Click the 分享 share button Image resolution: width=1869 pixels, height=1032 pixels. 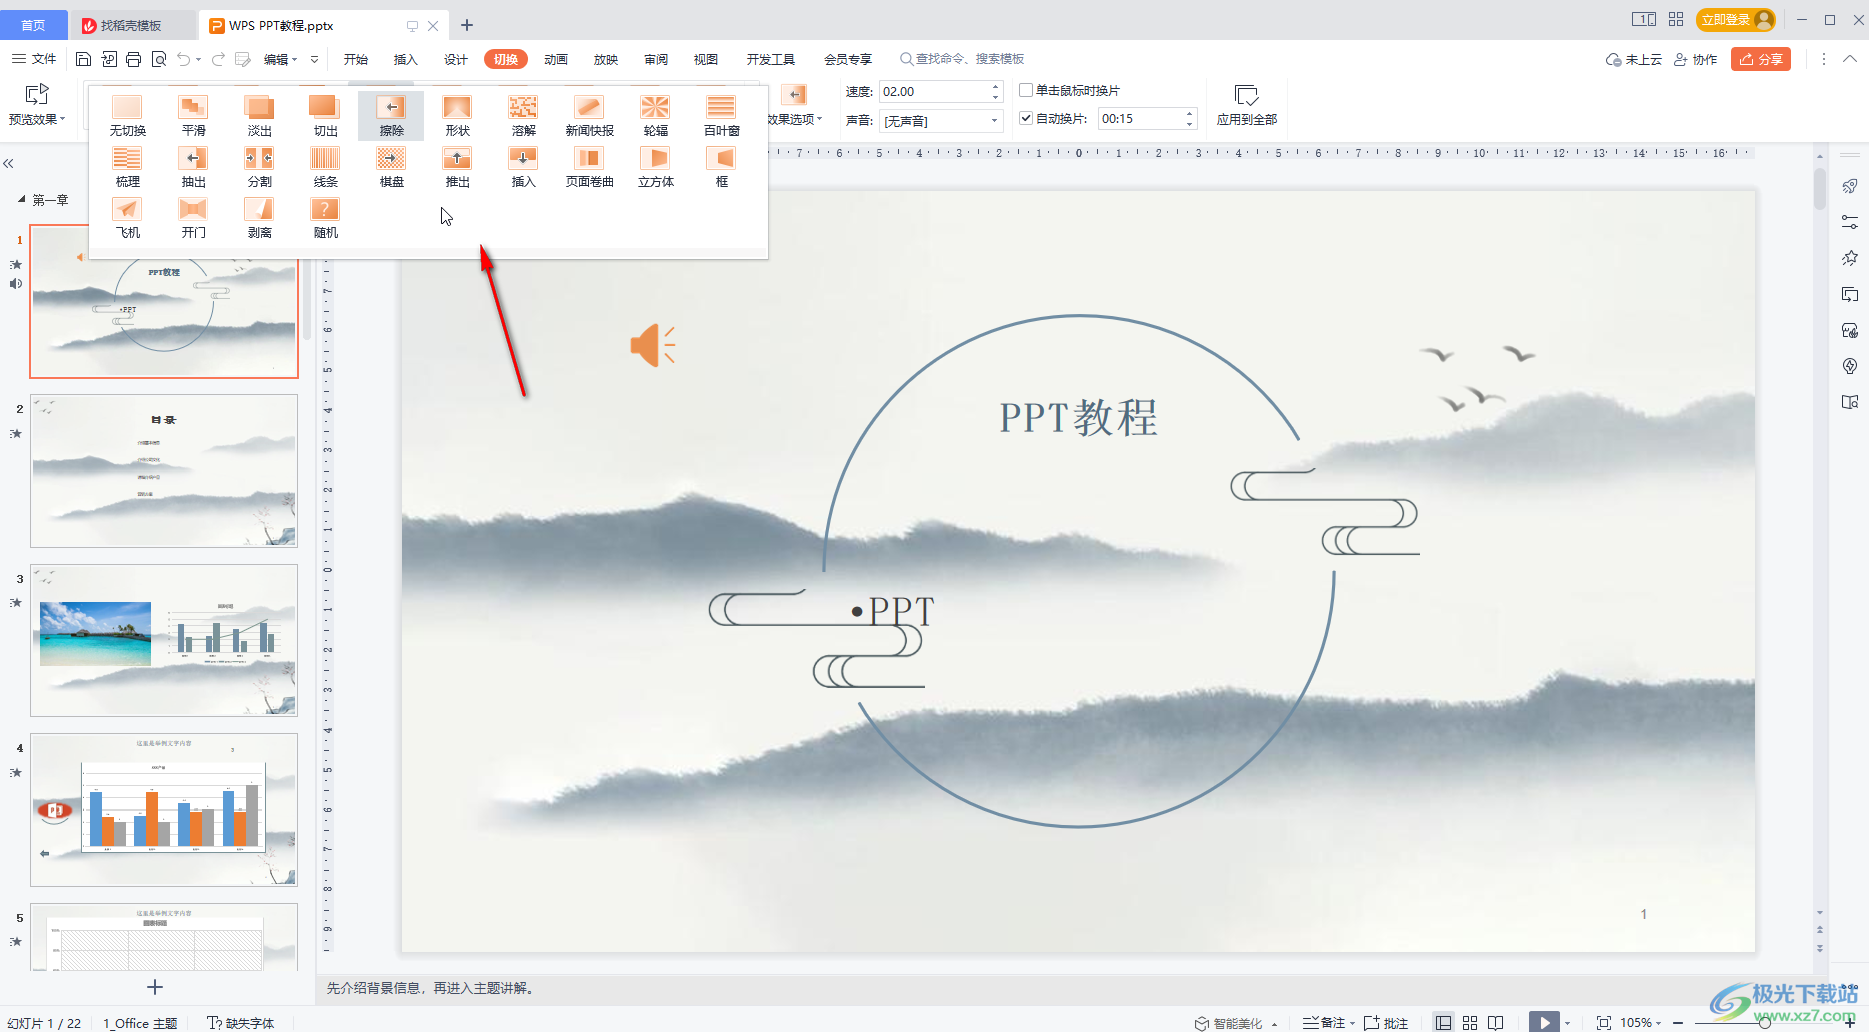tap(1761, 59)
